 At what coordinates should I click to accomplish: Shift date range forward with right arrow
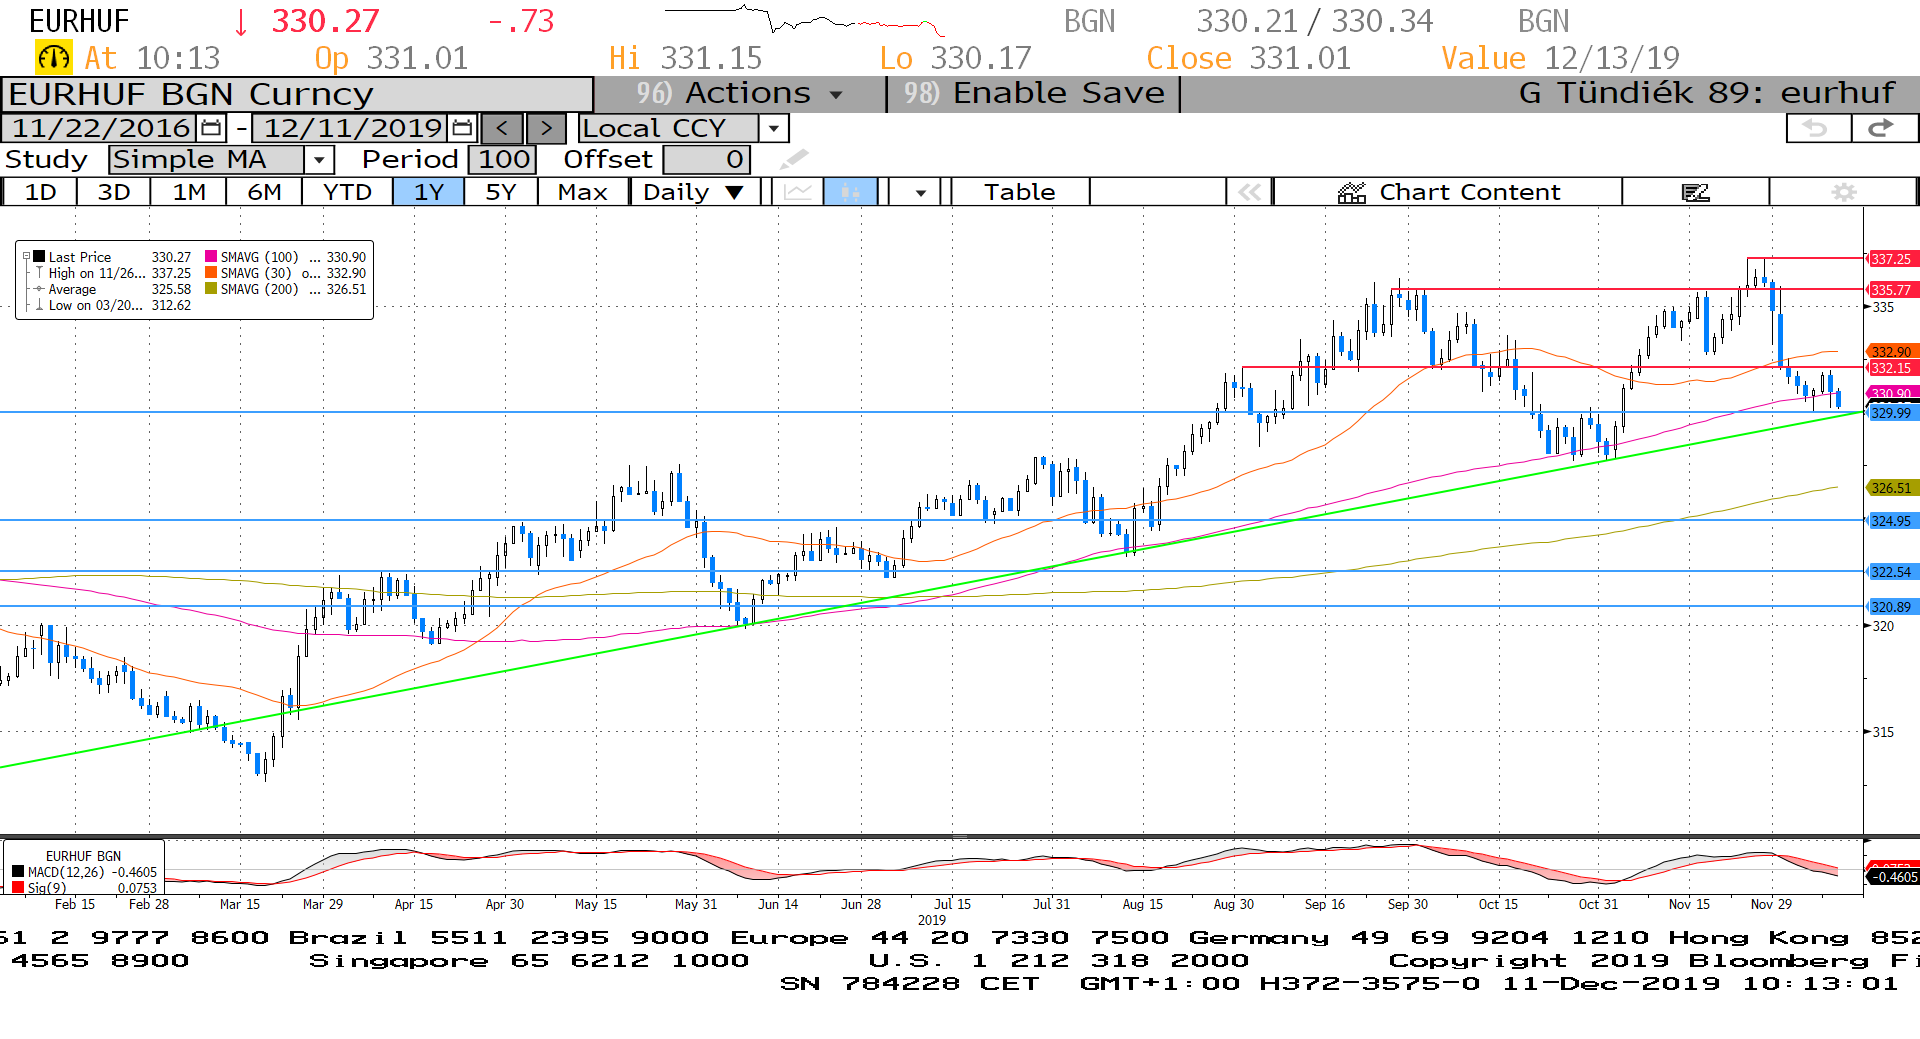pyautogui.click(x=546, y=128)
